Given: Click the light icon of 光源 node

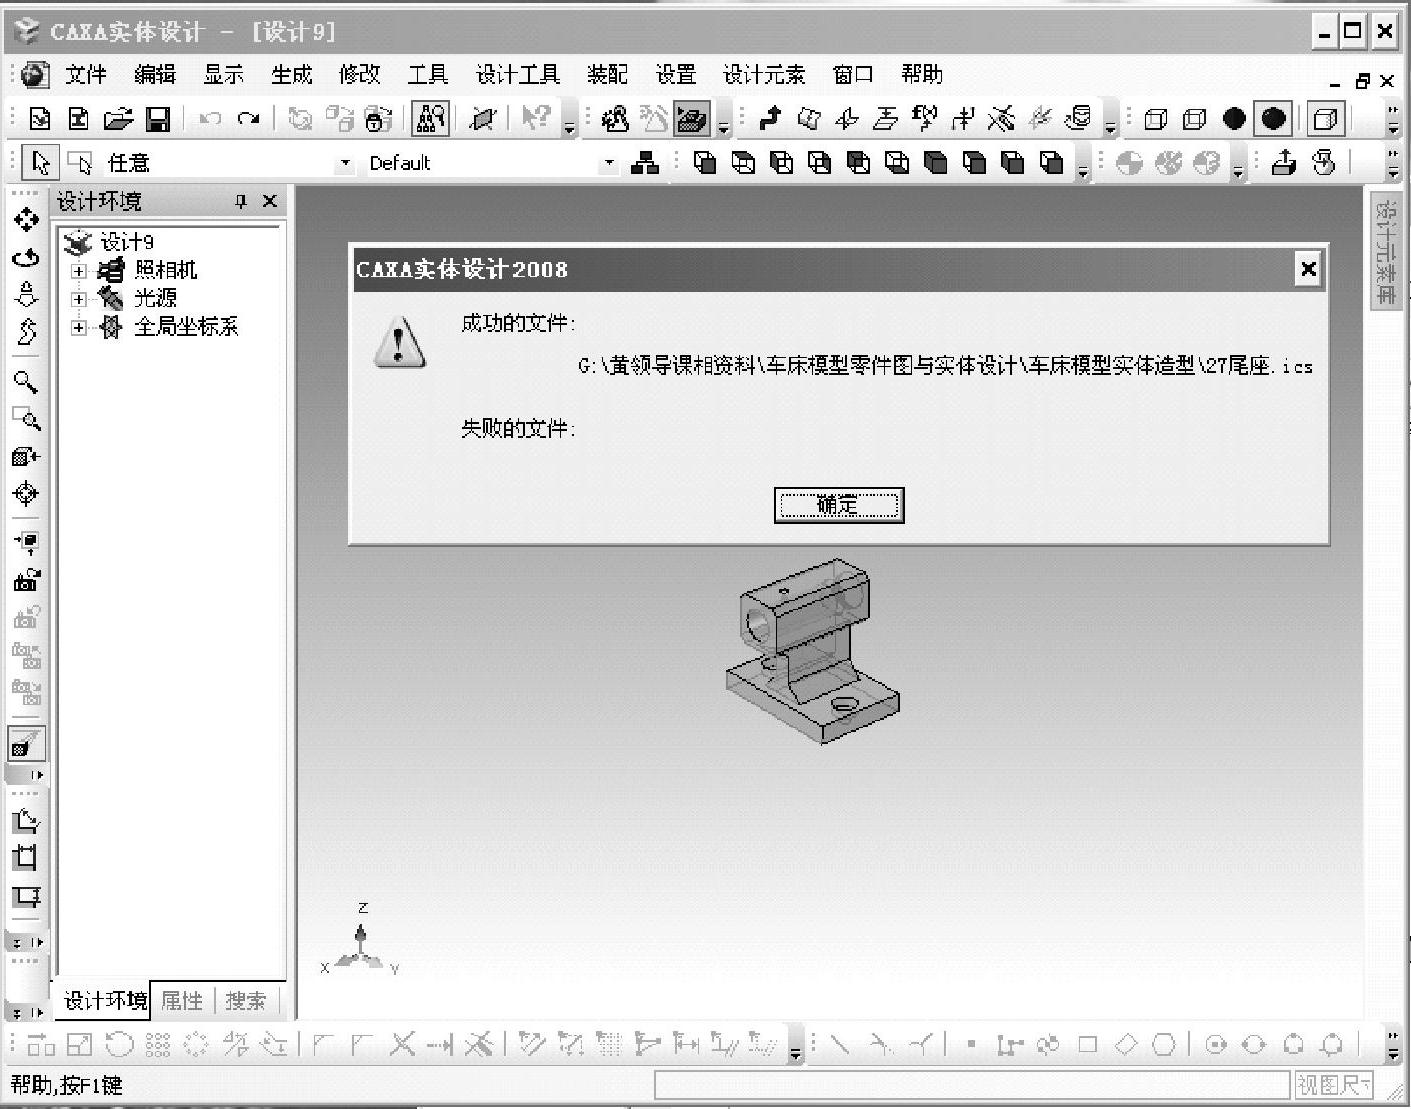Looking at the screenshot, I should click(x=111, y=298).
